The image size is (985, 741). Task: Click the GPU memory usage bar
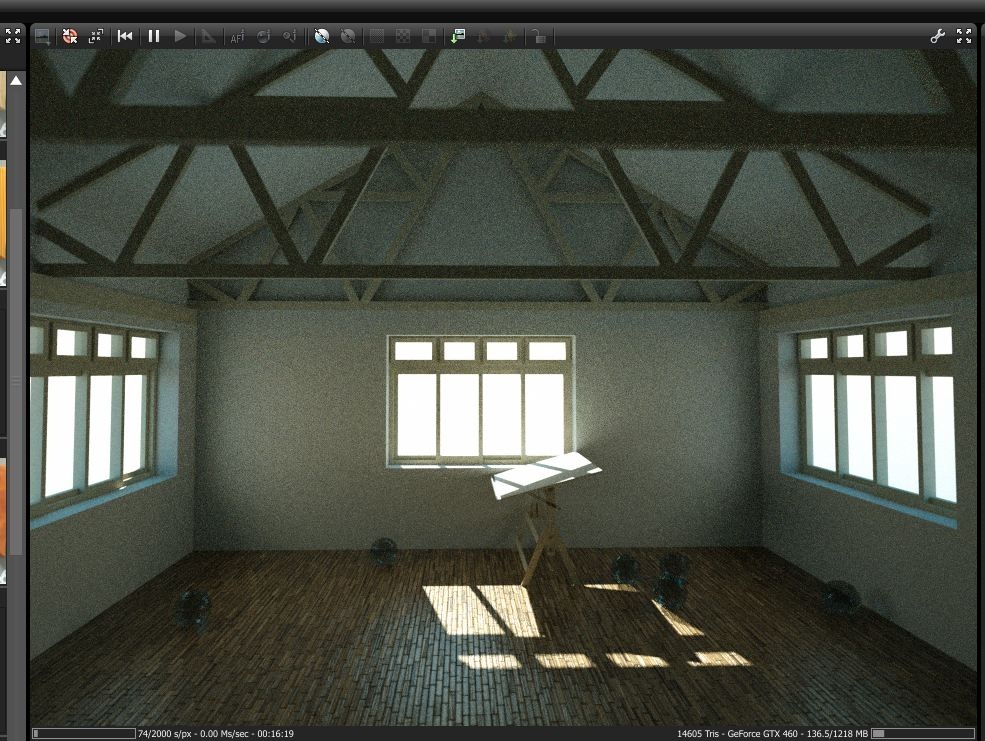point(923,733)
